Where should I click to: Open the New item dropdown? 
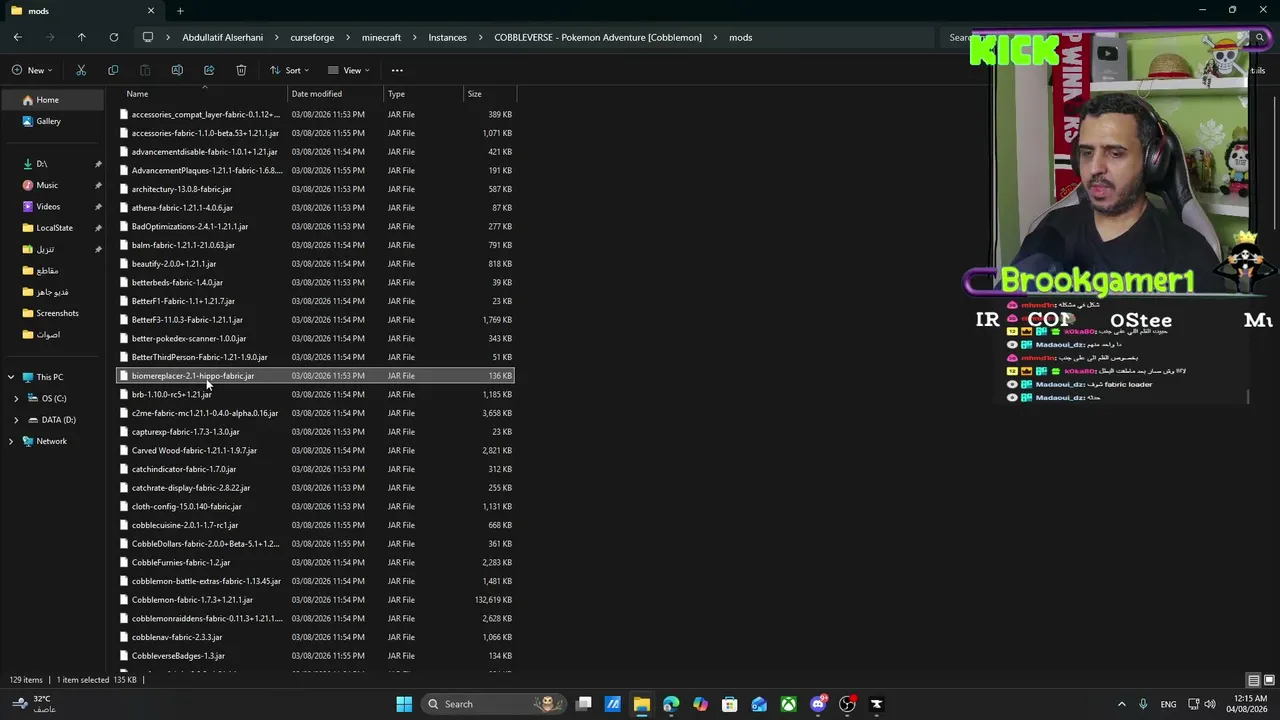30,70
